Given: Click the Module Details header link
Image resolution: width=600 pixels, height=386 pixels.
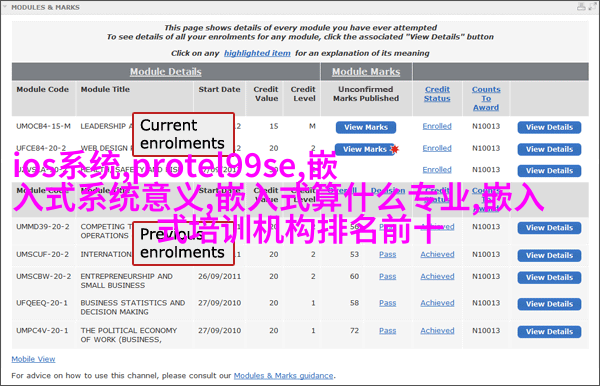Looking at the screenshot, I should 166,72.
